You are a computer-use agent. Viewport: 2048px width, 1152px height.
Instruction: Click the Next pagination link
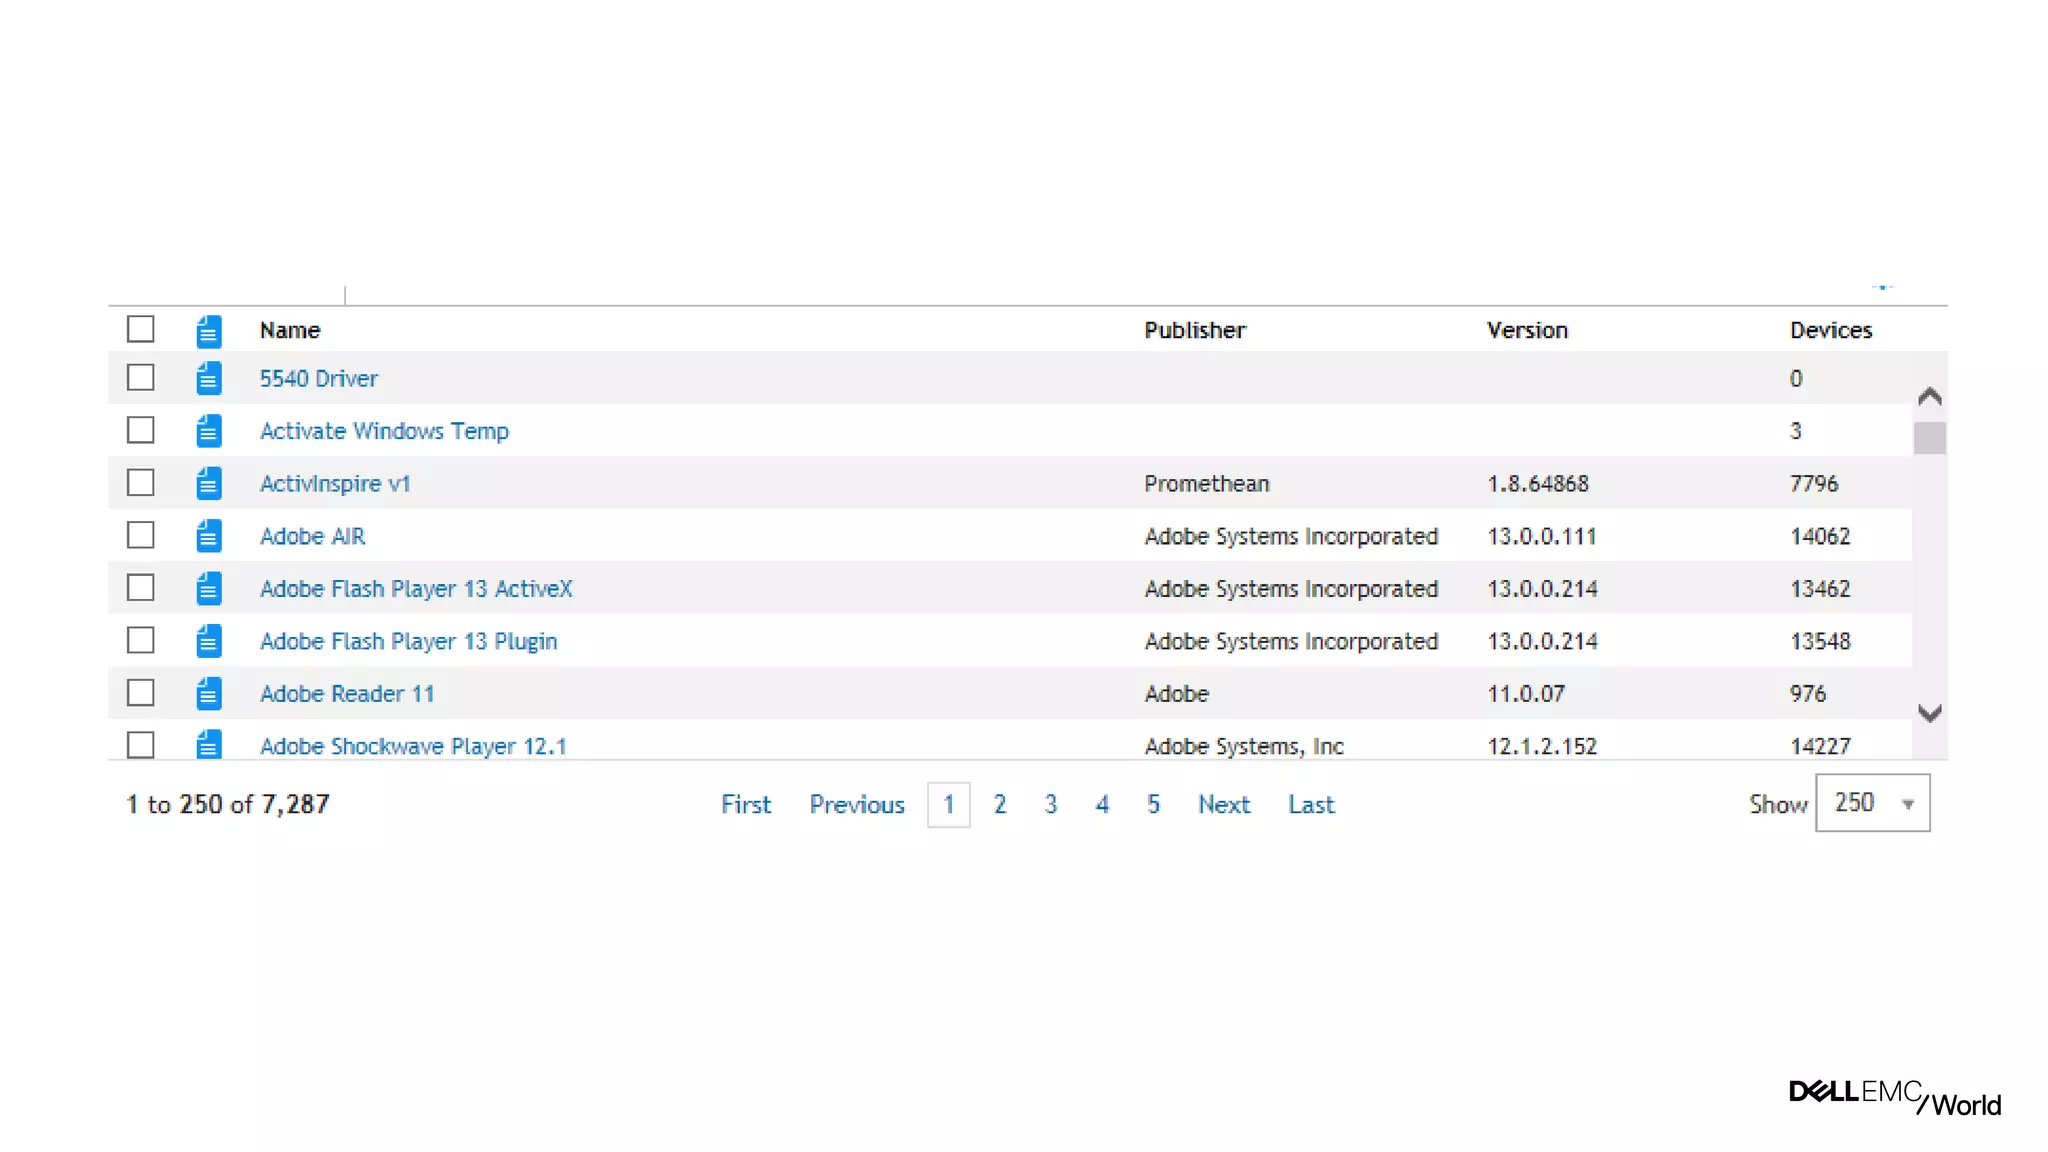tap(1224, 804)
